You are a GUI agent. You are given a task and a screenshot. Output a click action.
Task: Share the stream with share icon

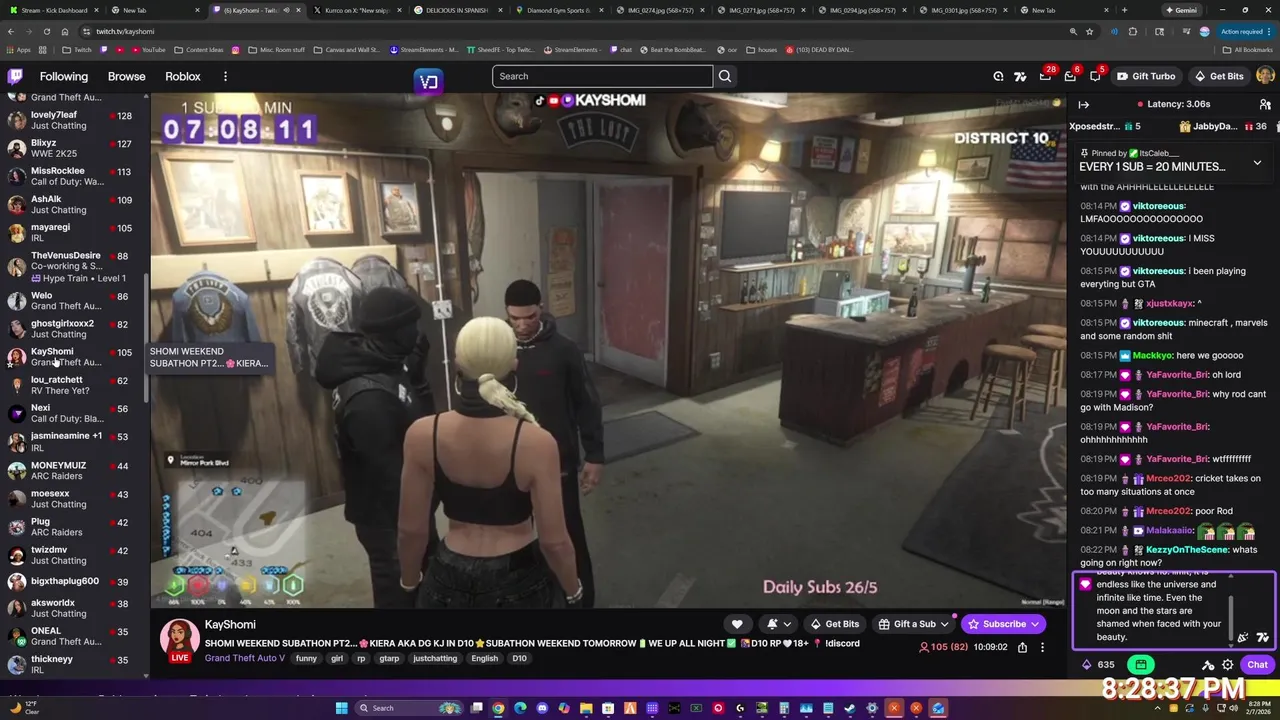pos(1022,647)
